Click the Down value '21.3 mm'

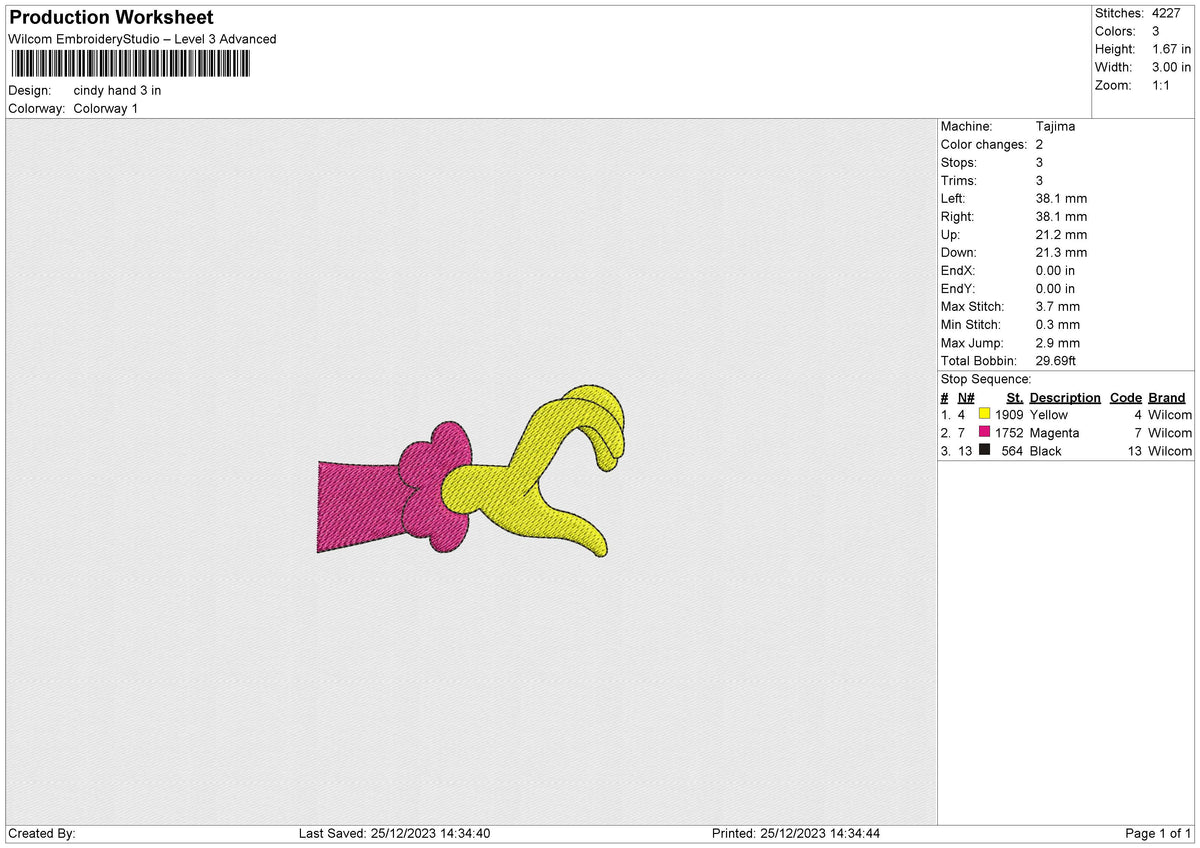tap(1062, 252)
